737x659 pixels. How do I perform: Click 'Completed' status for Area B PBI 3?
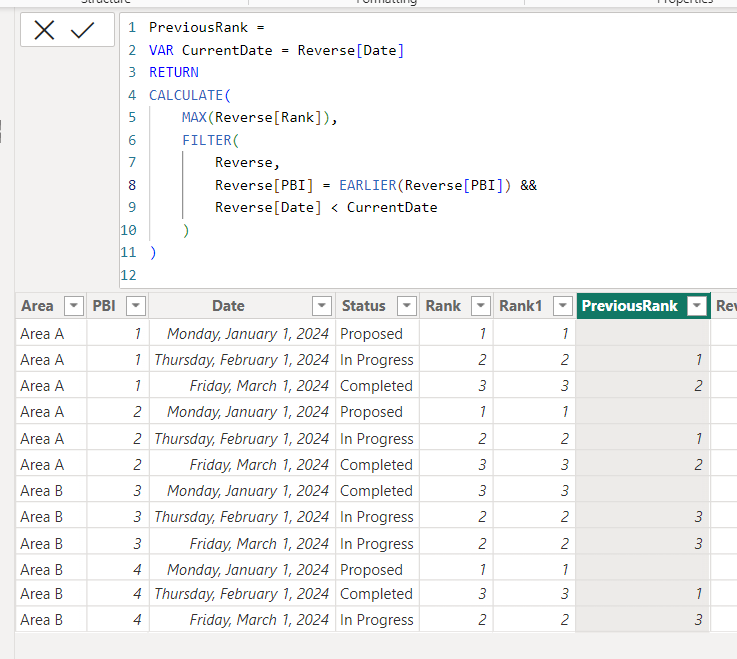tap(376, 491)
